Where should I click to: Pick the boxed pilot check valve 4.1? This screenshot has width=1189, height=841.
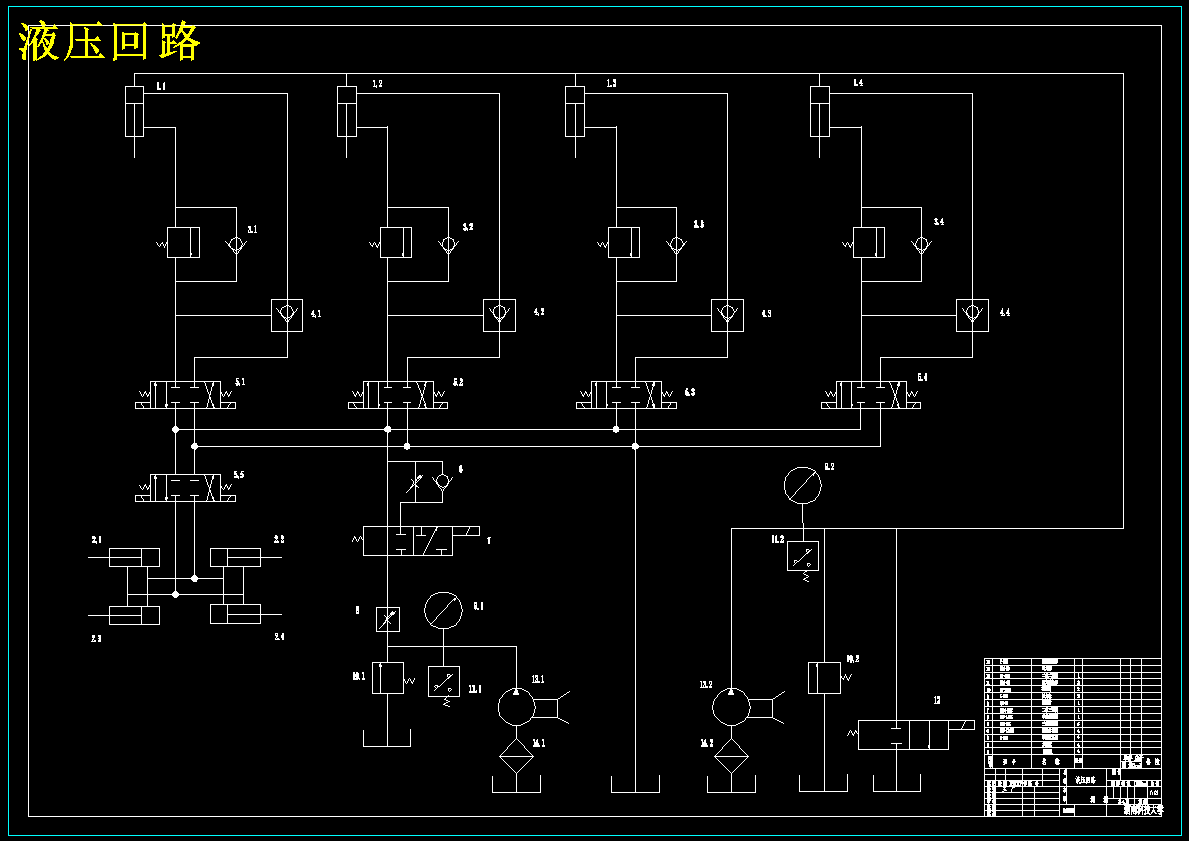287,315
